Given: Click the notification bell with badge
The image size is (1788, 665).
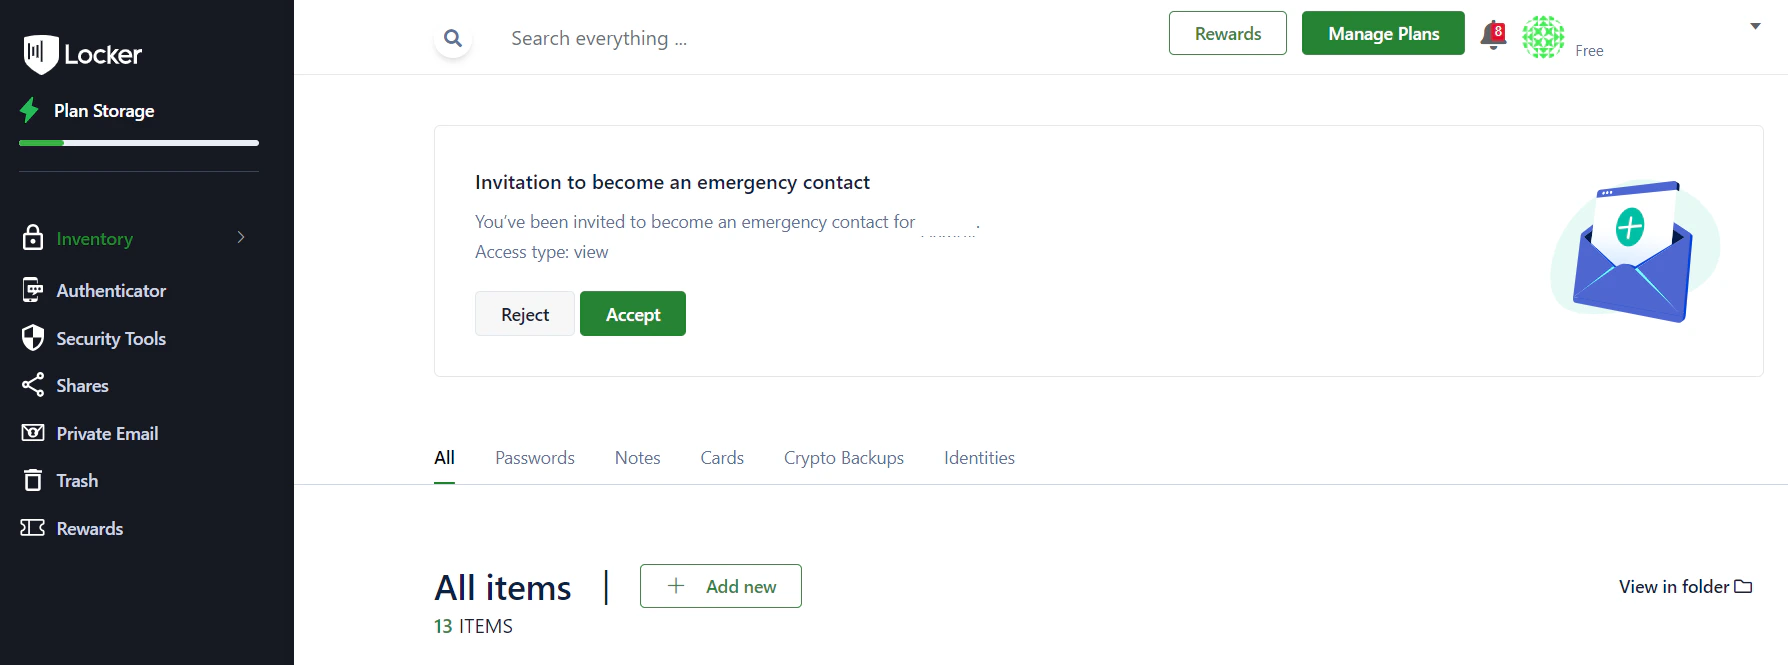Looking at the screenshot, I should [x=1491, y=33].
